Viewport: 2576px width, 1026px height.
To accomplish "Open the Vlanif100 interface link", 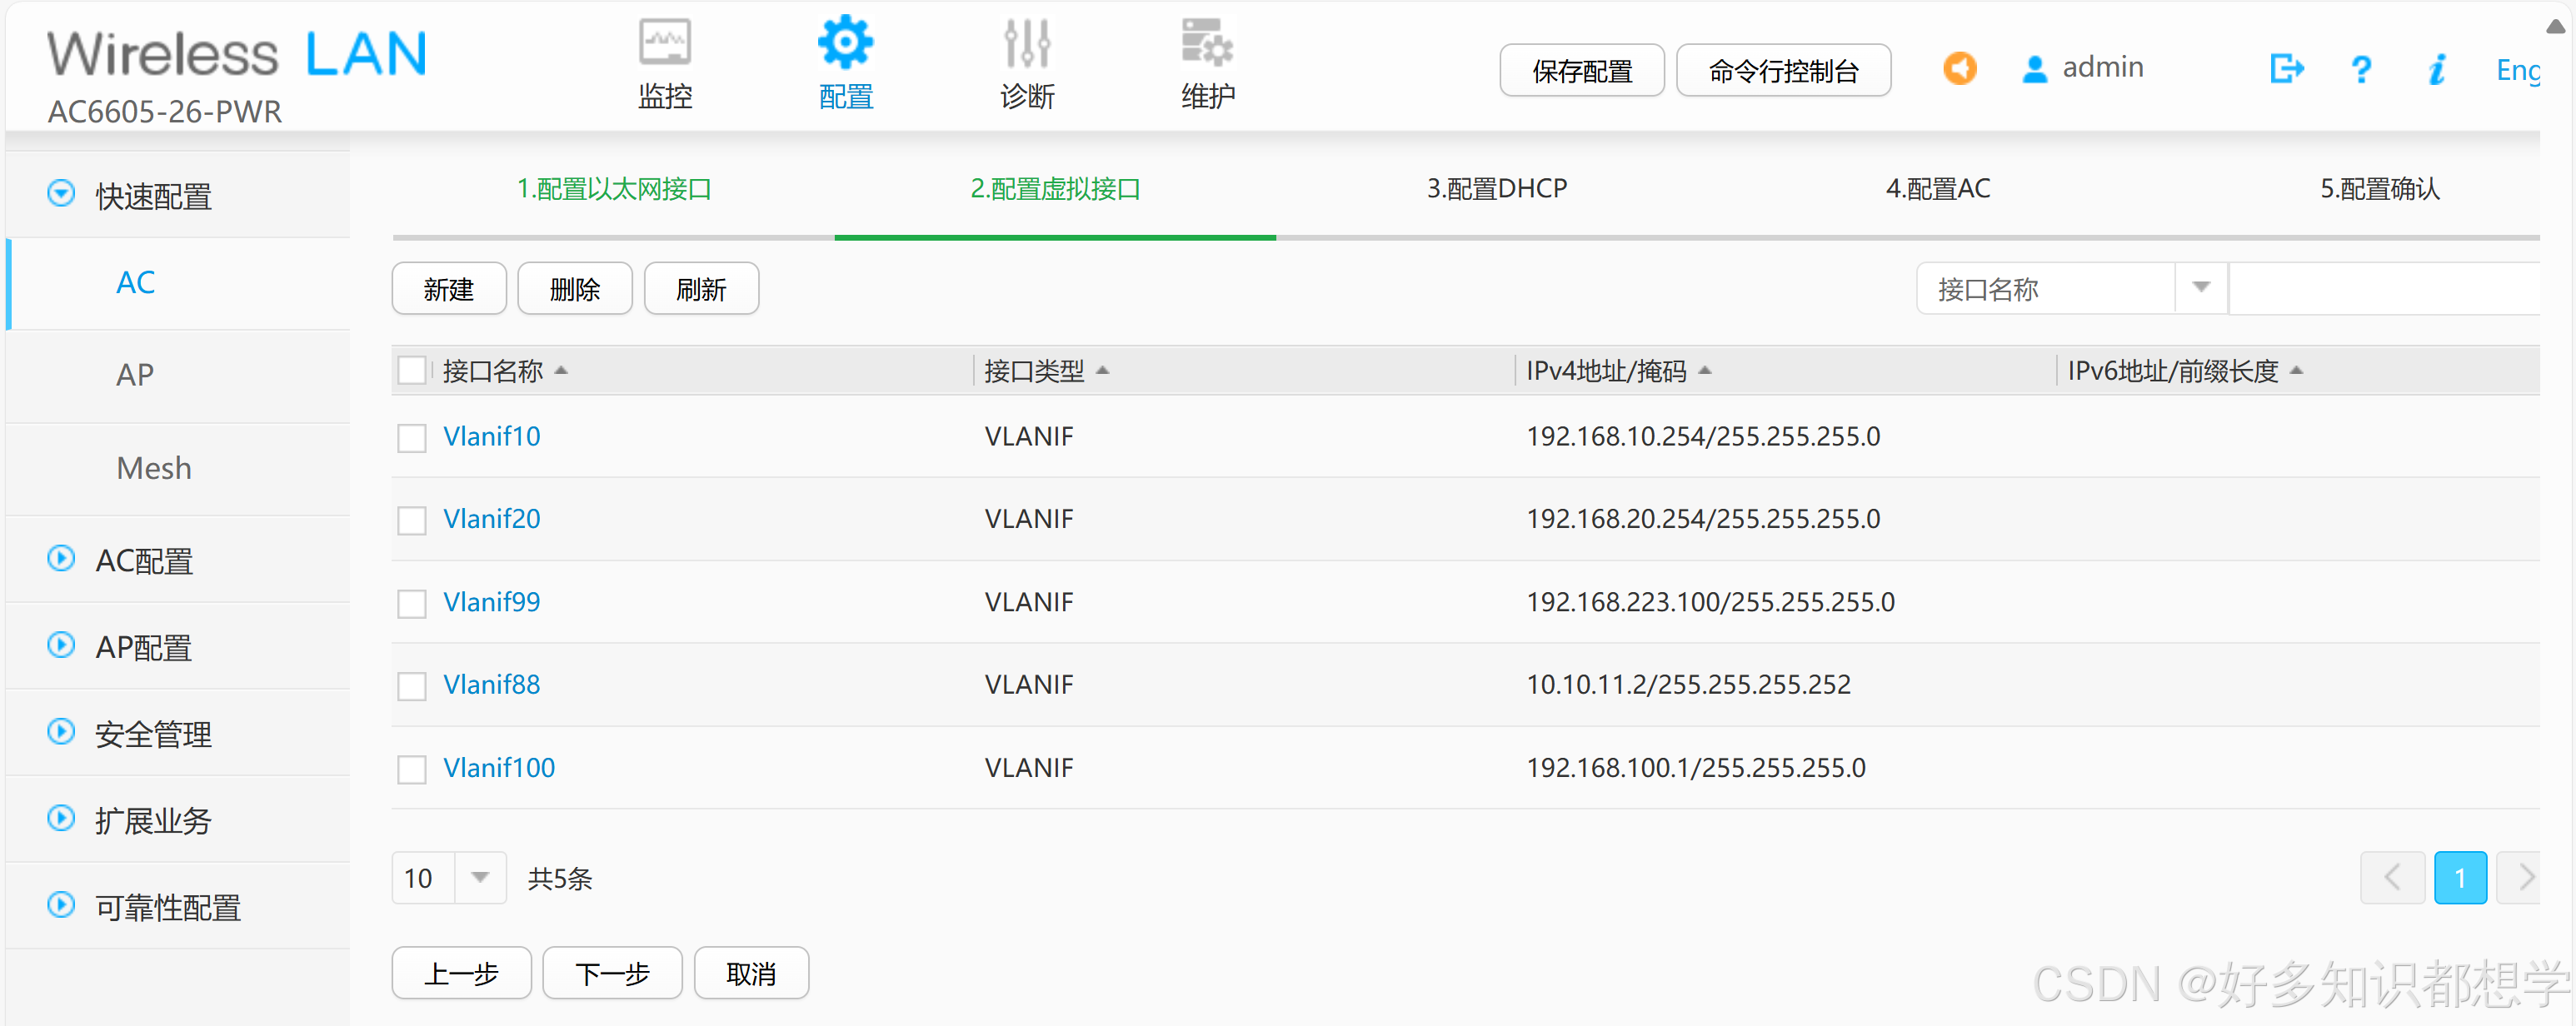I will pos(498,768).
